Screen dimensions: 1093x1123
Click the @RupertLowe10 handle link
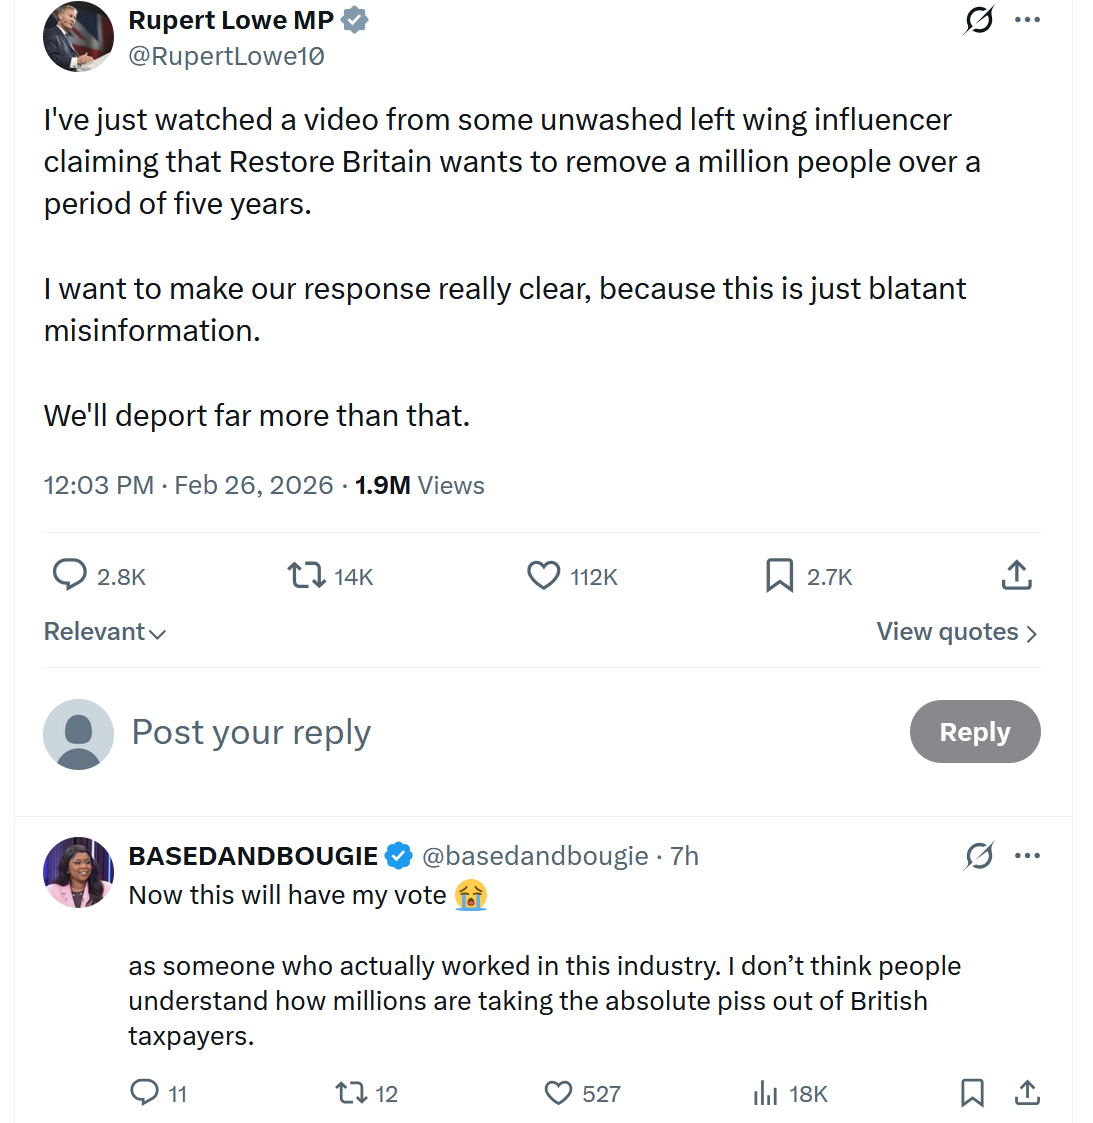coord(227,57)
